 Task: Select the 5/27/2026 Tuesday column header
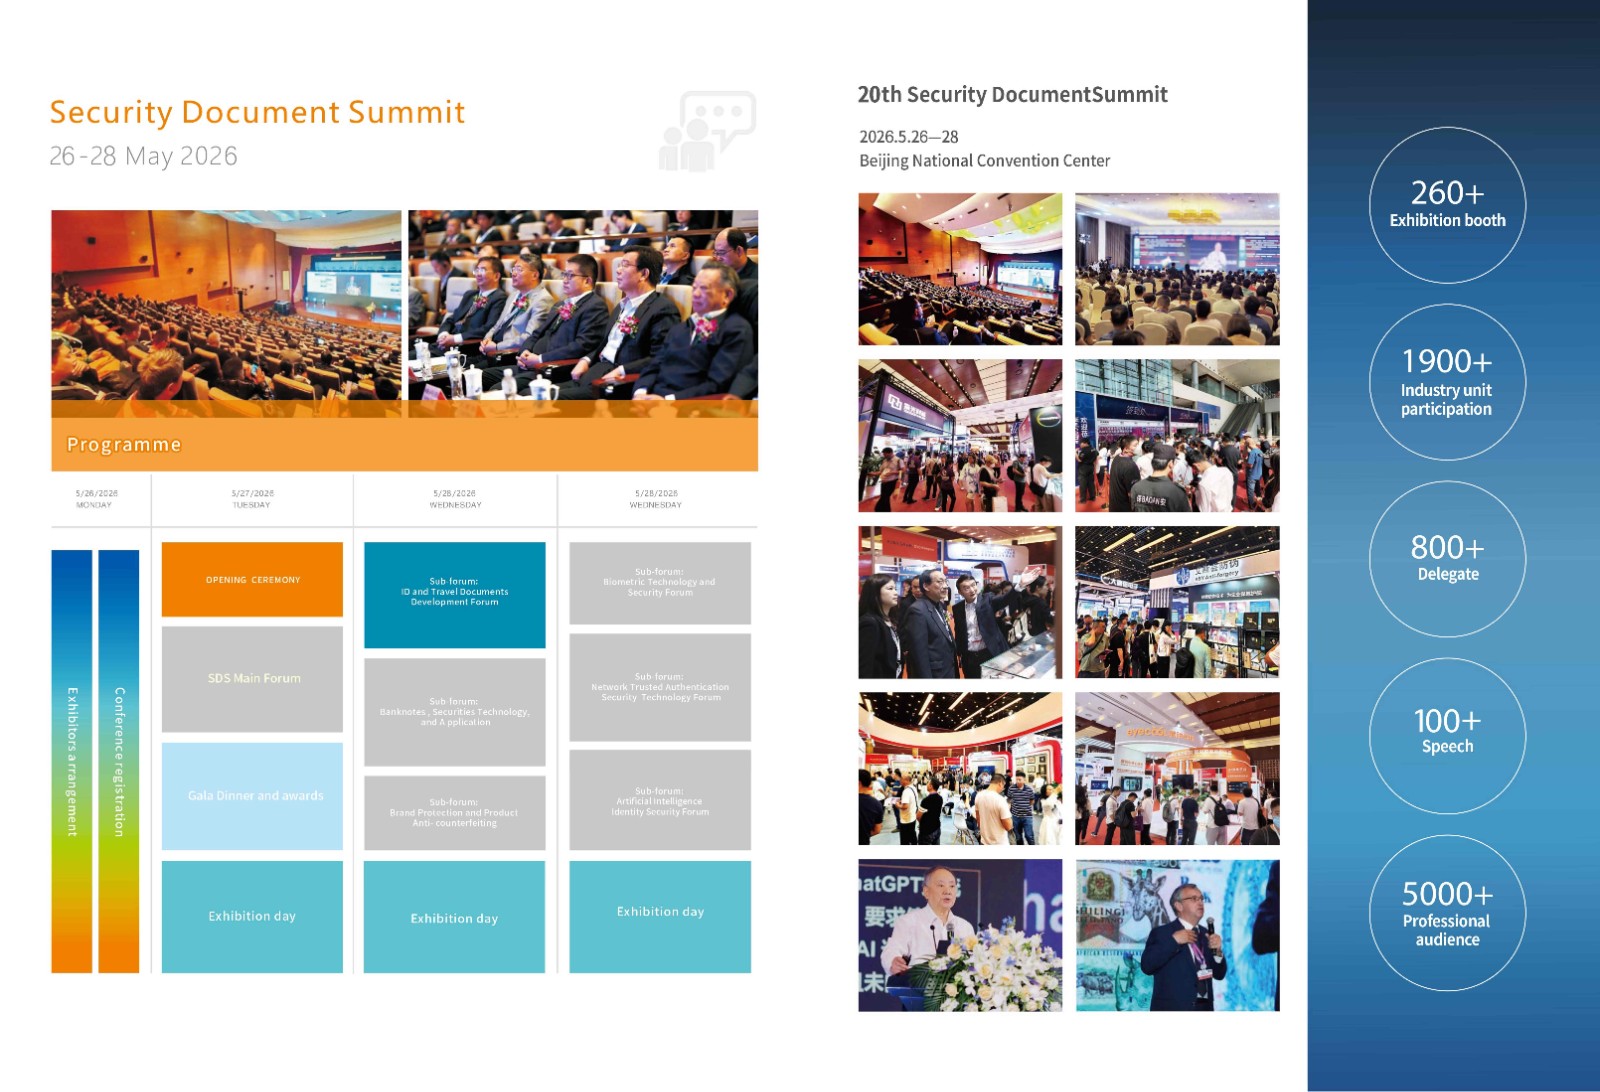(x=252, y=499)
